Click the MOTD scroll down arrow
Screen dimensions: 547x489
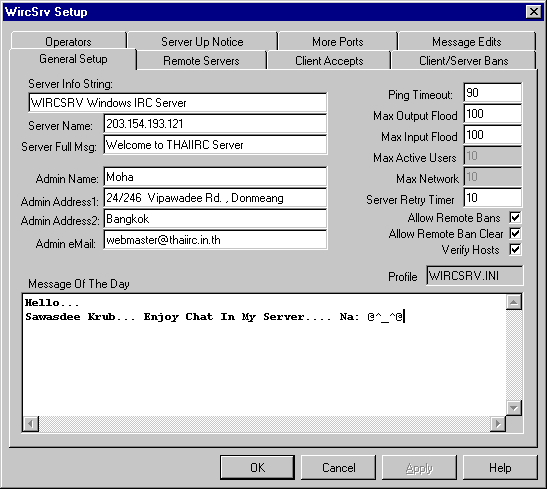(514, 408)
